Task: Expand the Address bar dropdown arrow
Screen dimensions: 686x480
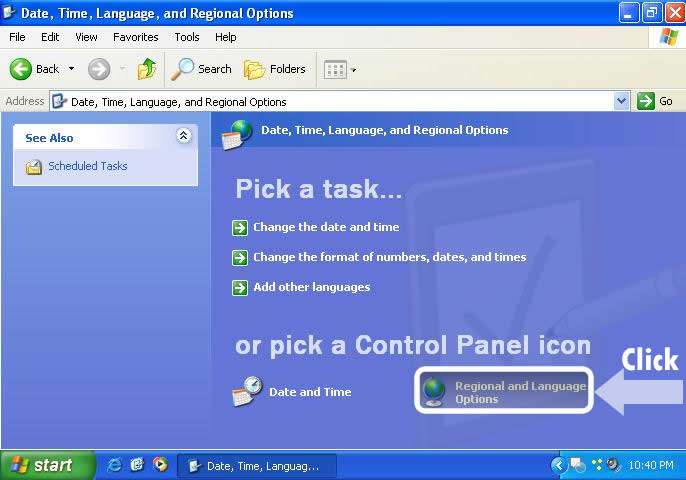Action: tap(622, 101)
